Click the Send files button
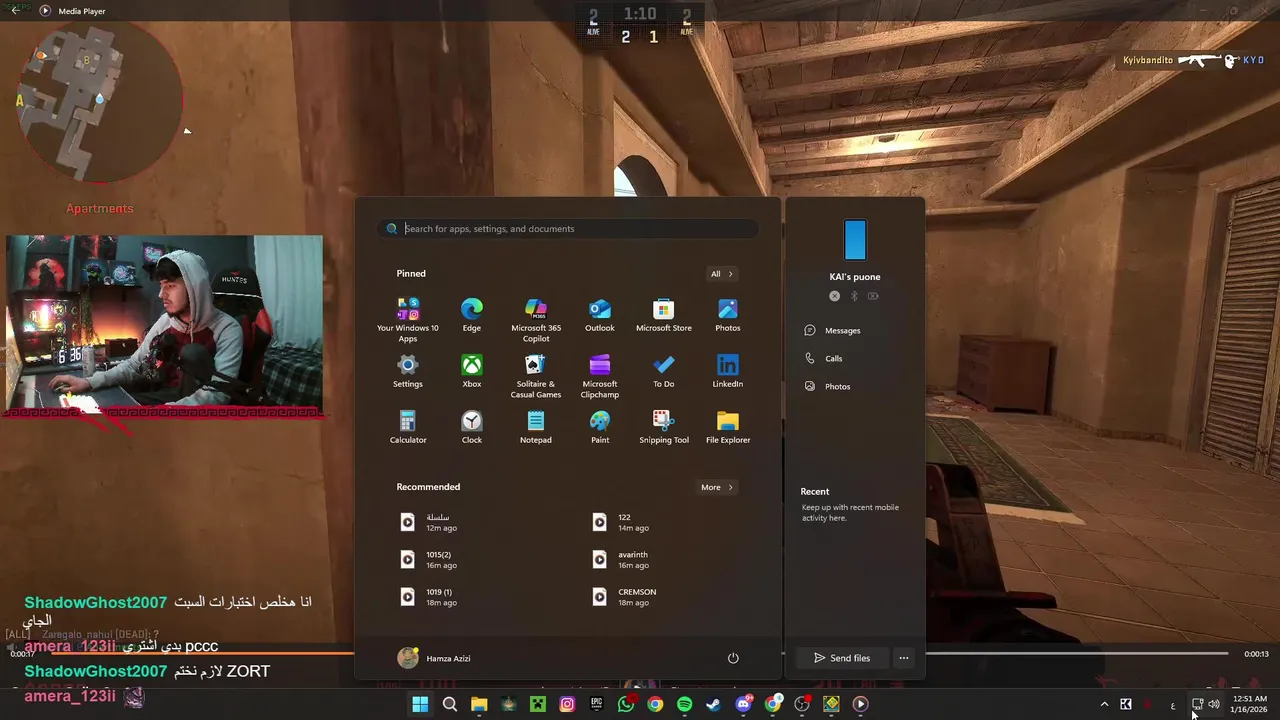1280x720 pixels. [841, 658]
